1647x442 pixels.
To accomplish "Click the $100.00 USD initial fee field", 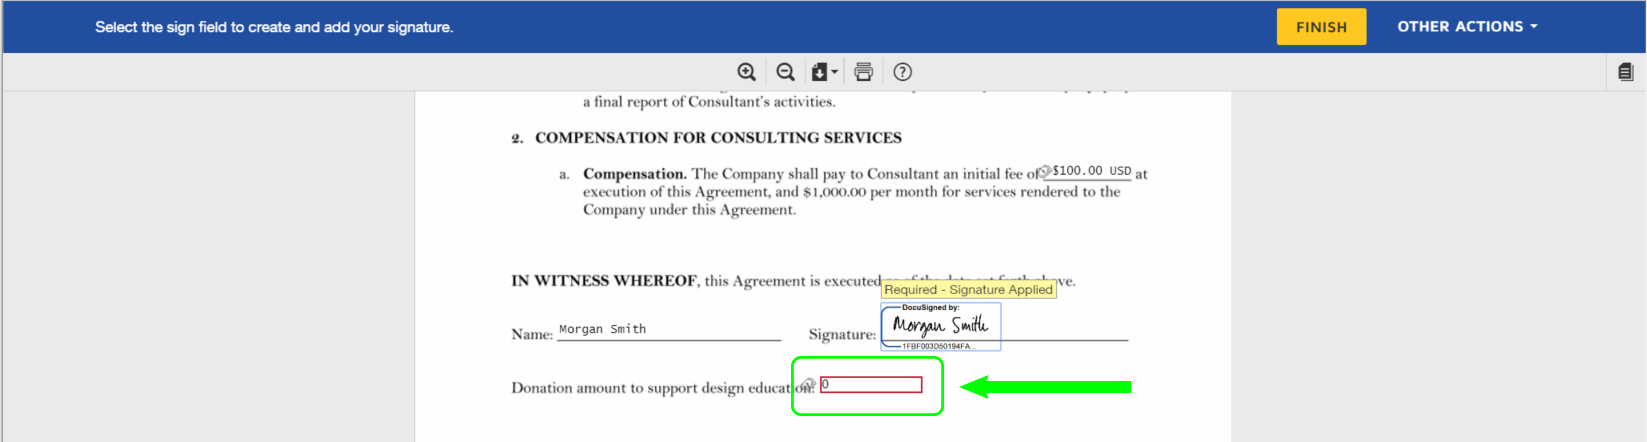I will click(1091, 171).
